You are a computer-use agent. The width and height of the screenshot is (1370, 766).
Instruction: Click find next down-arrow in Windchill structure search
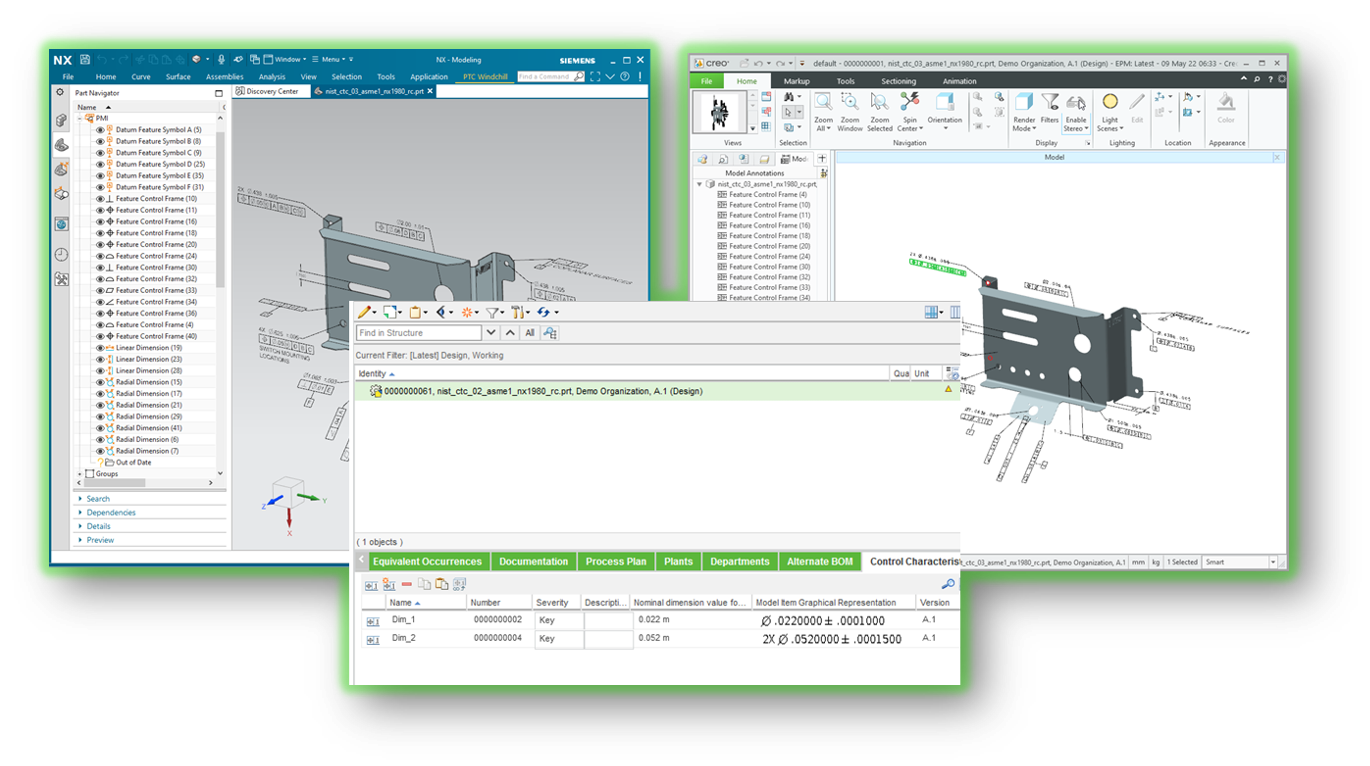pos(491,333)
